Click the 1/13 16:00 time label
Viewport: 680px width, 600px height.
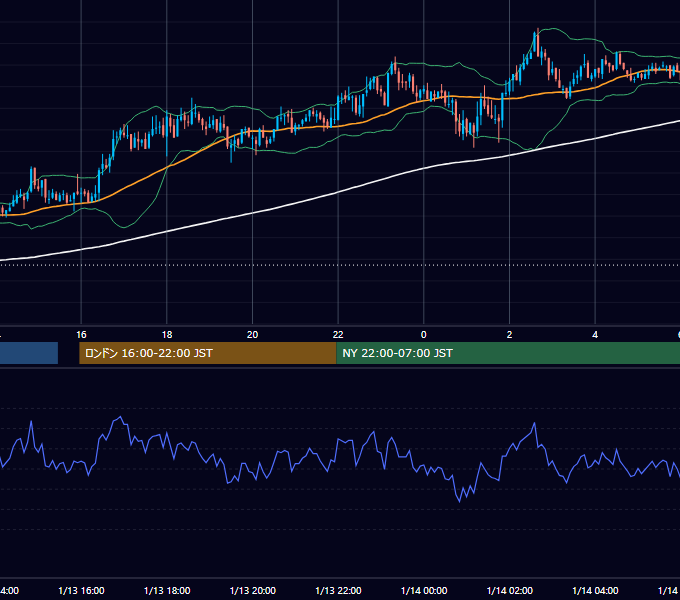click(81, 590)
